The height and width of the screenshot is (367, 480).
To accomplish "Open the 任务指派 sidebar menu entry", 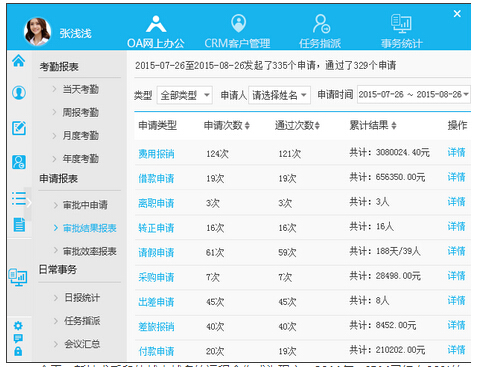I will [x=82, y=321].
